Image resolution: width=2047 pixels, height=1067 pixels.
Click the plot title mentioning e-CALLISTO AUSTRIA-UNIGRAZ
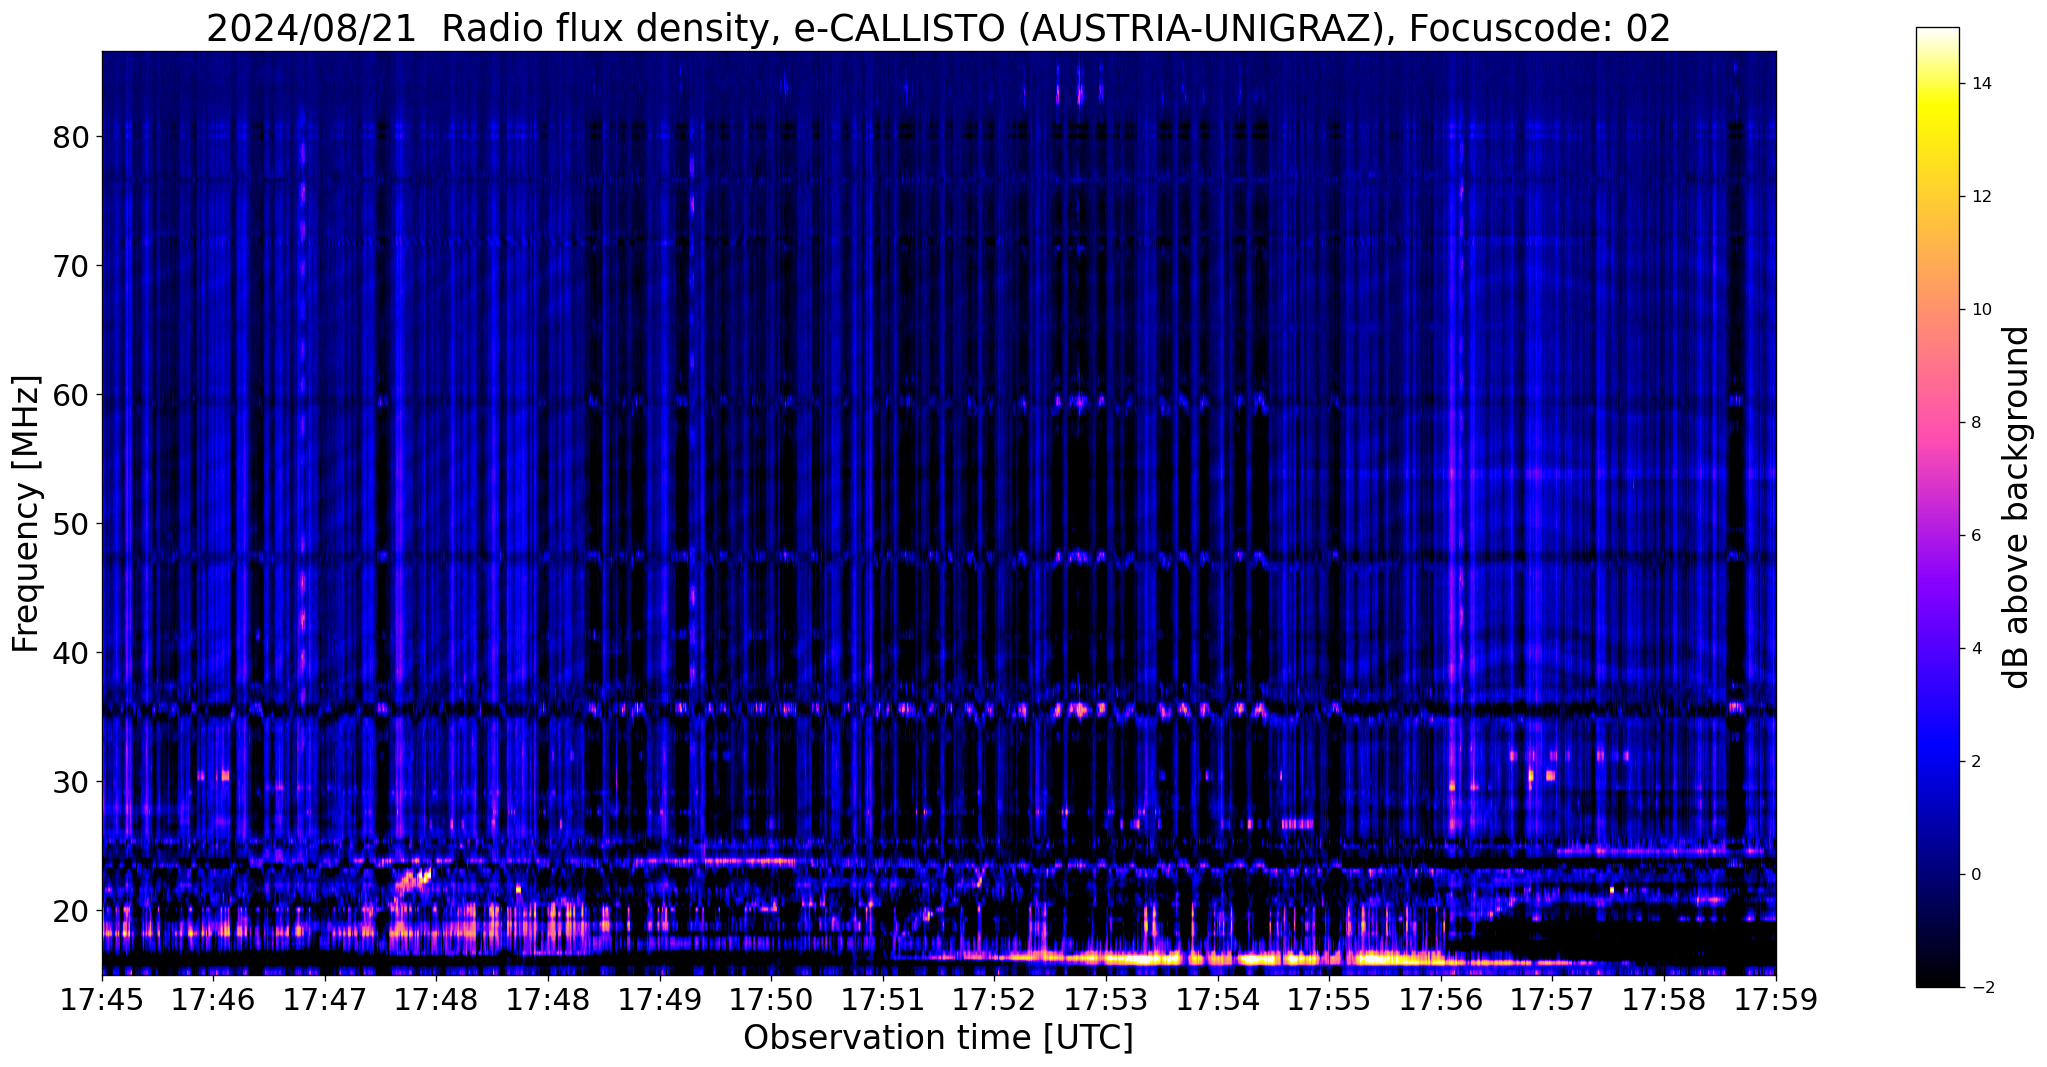[x=938, y=28]
